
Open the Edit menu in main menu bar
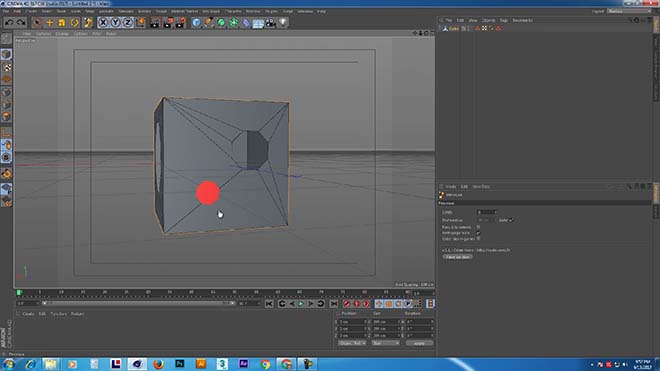point(17,11)
